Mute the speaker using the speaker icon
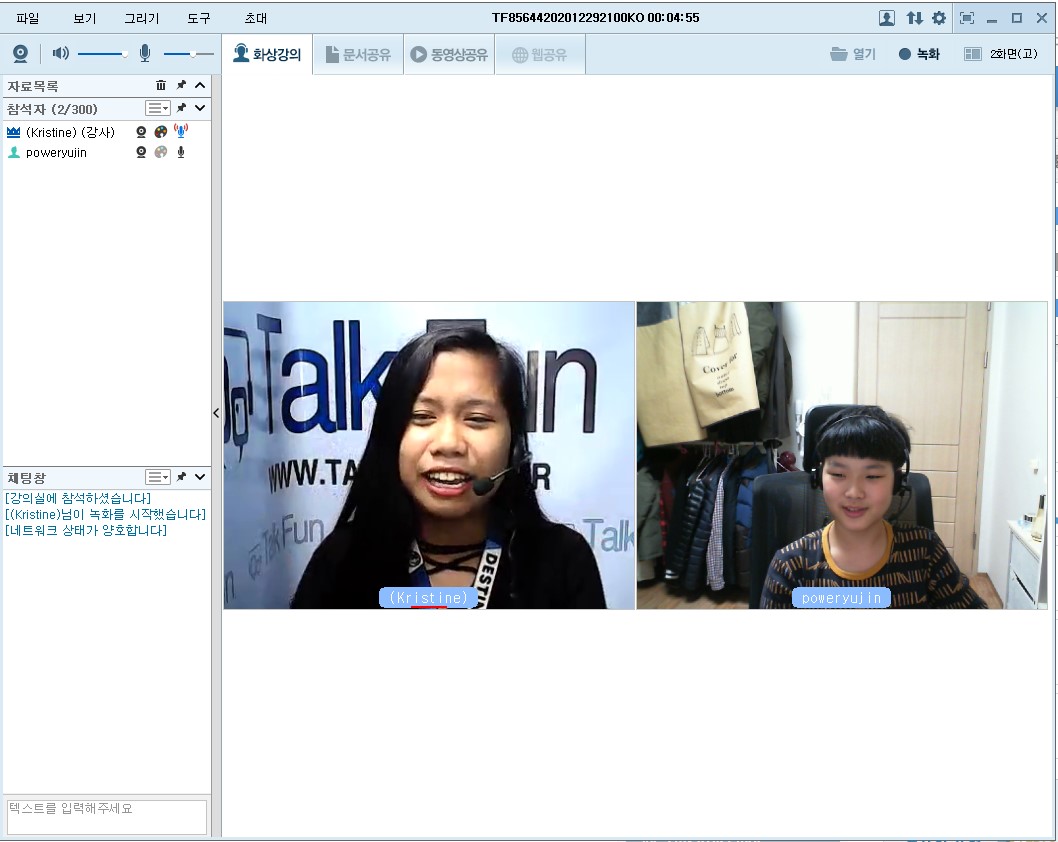The height and width of the screenshot is (842, 1058). pos(61,54)
